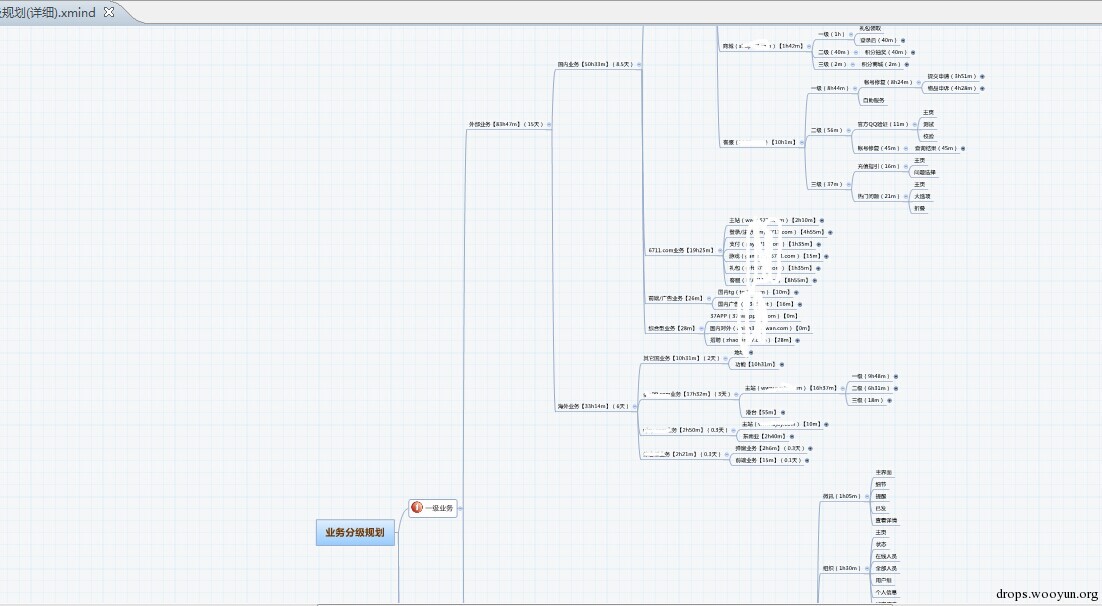Expand the 动能【10h31m】 topic
Screen dimensions: 1102x606
[782, 365]
